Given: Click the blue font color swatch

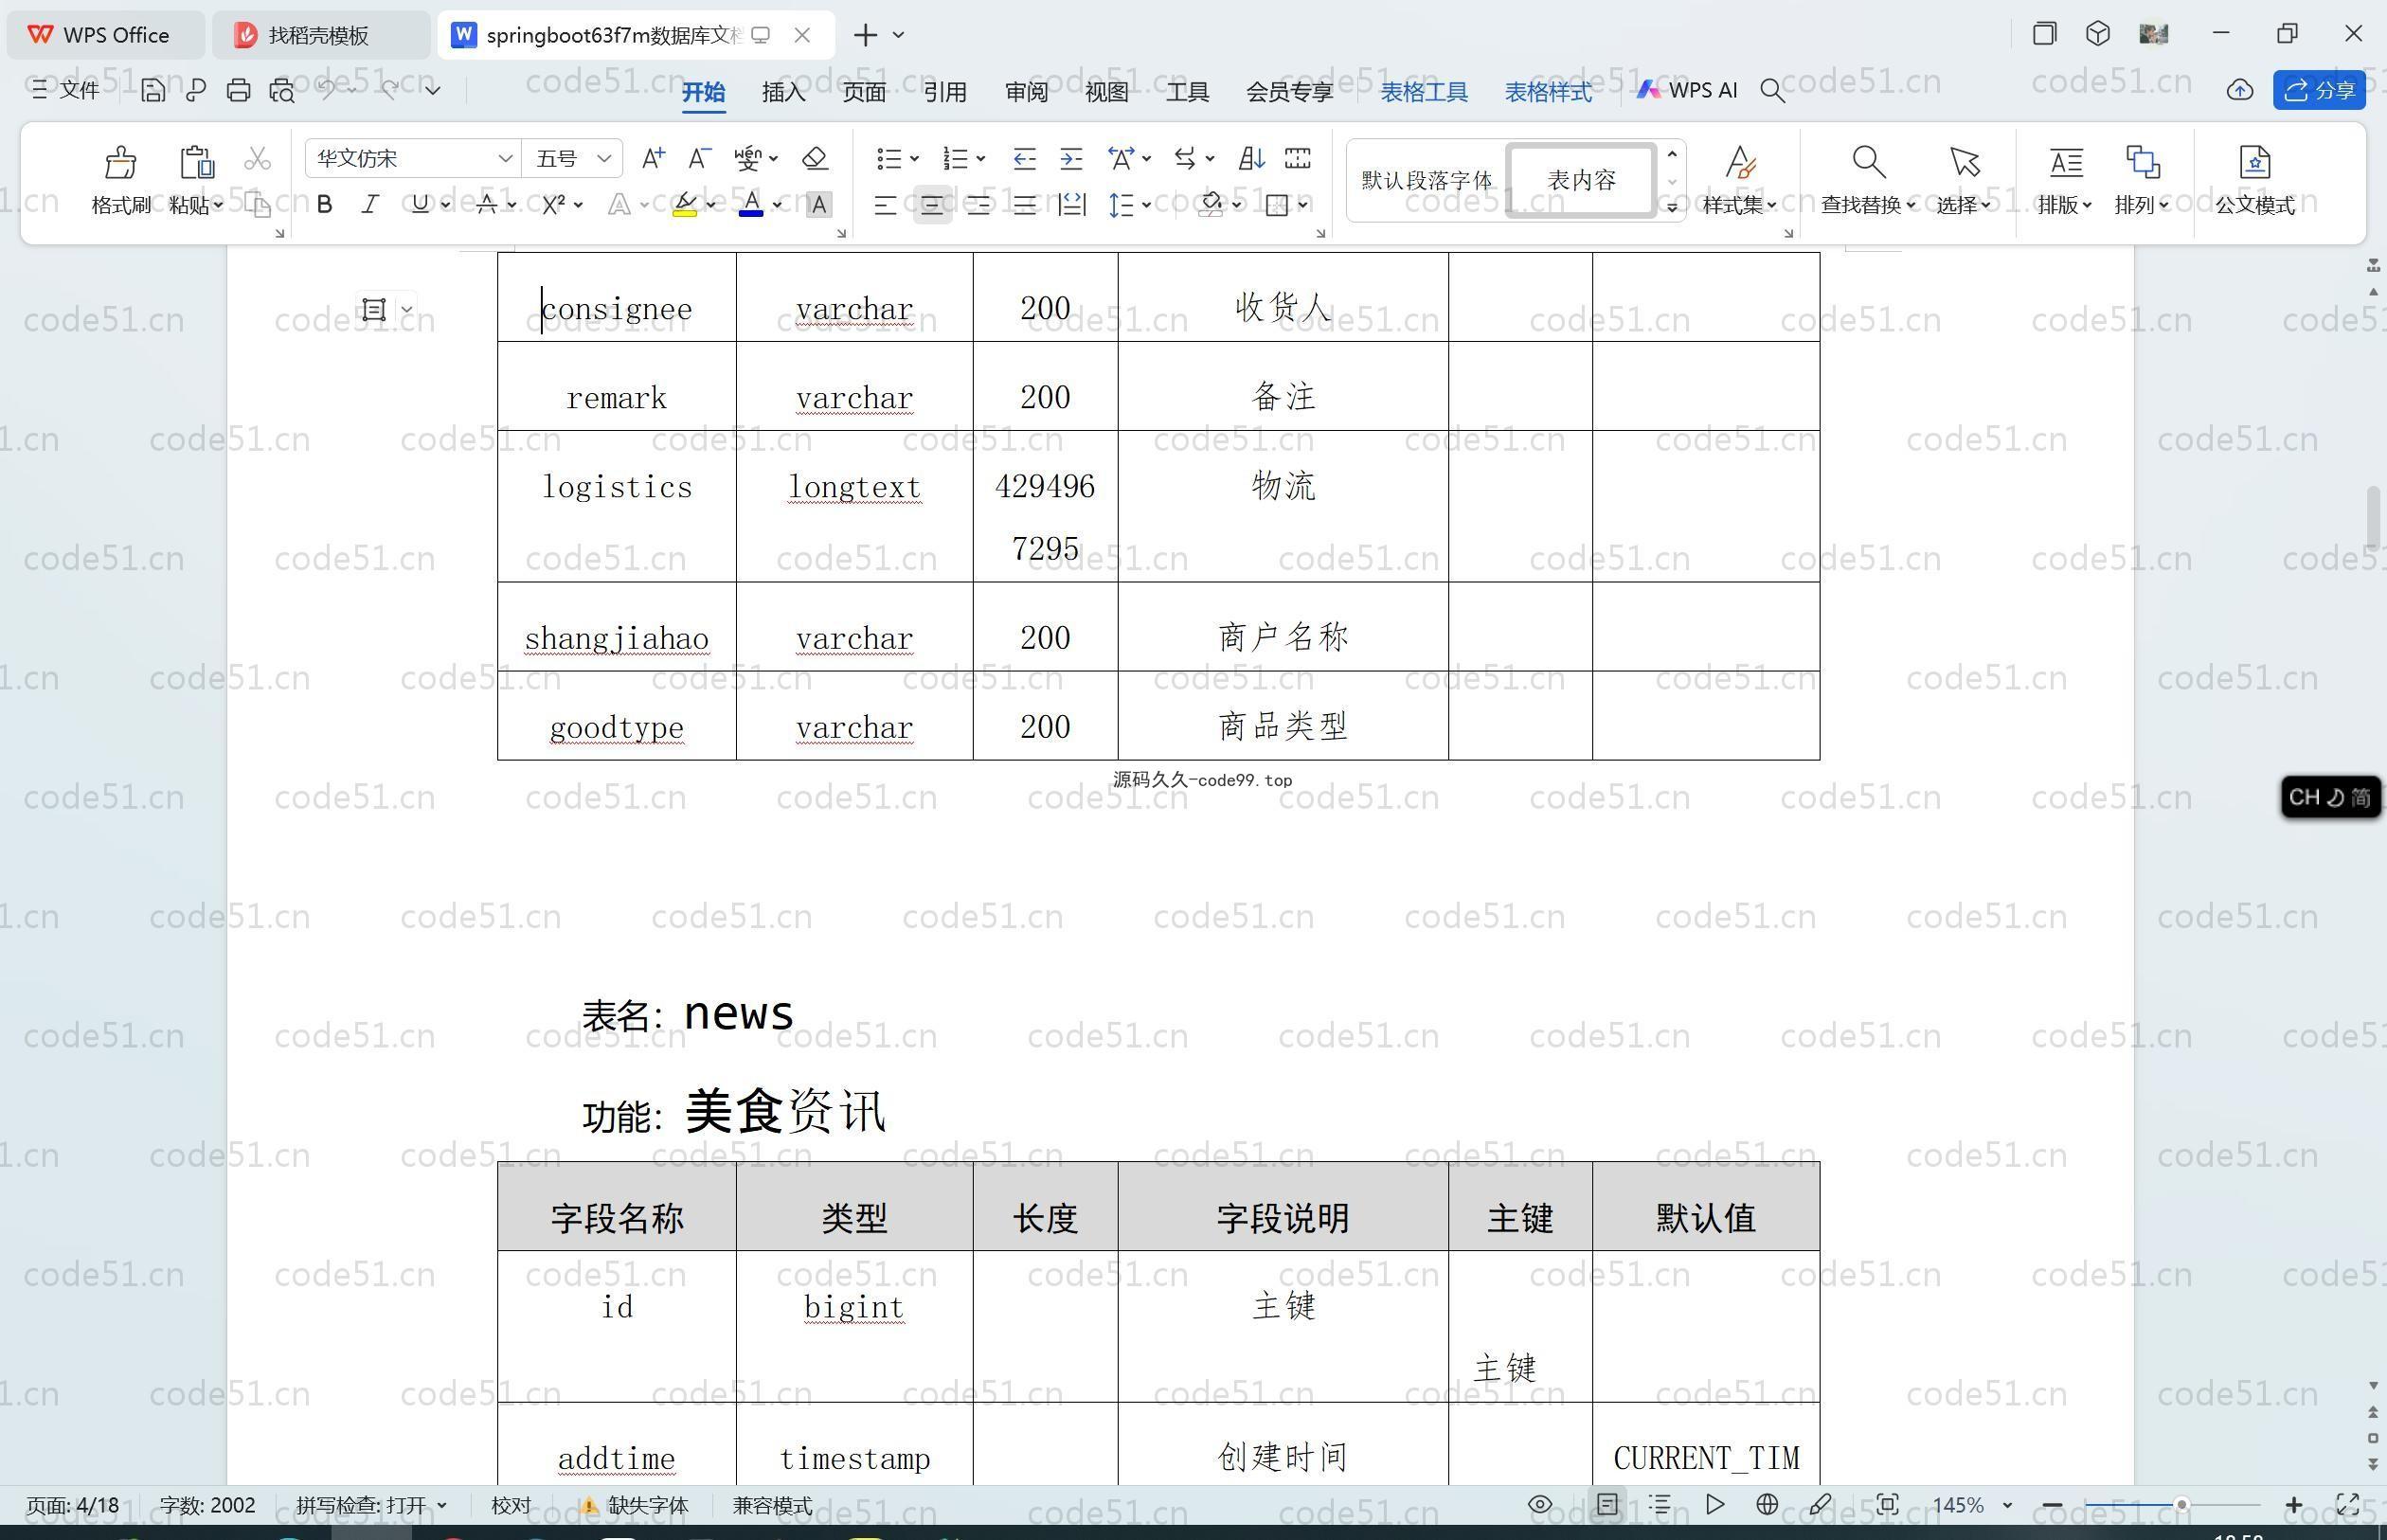Looking at the screenshot, I should [751, 205].
